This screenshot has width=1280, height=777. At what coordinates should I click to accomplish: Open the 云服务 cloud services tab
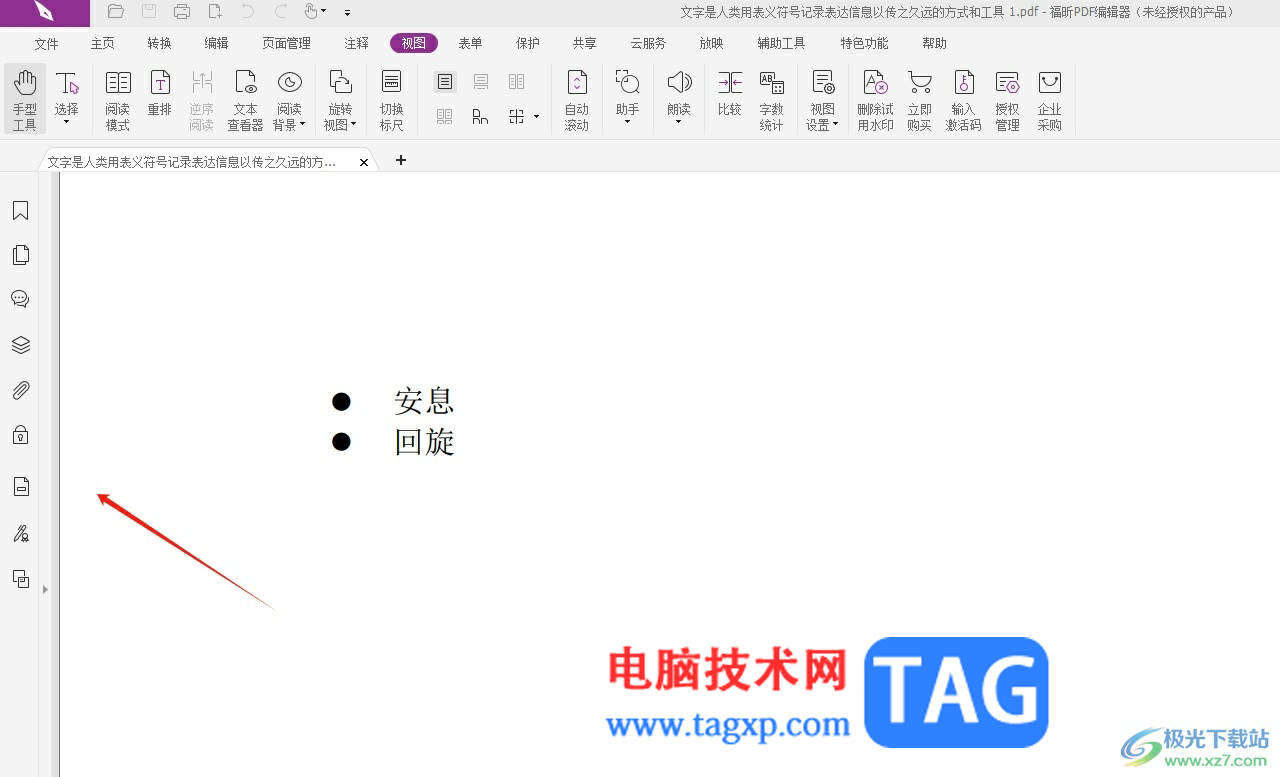coord(648,44)
